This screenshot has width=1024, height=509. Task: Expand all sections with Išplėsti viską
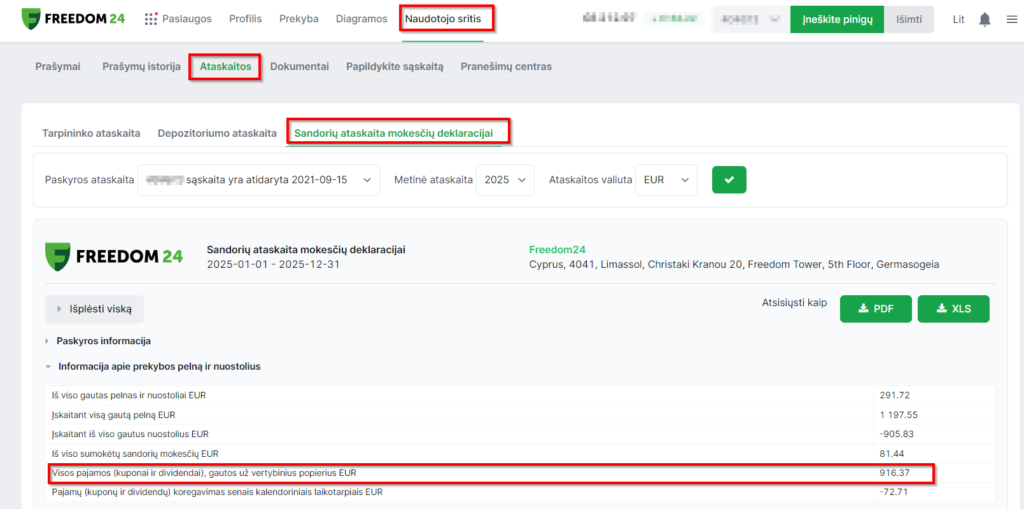pyautogui.click(x=94, y=309)
